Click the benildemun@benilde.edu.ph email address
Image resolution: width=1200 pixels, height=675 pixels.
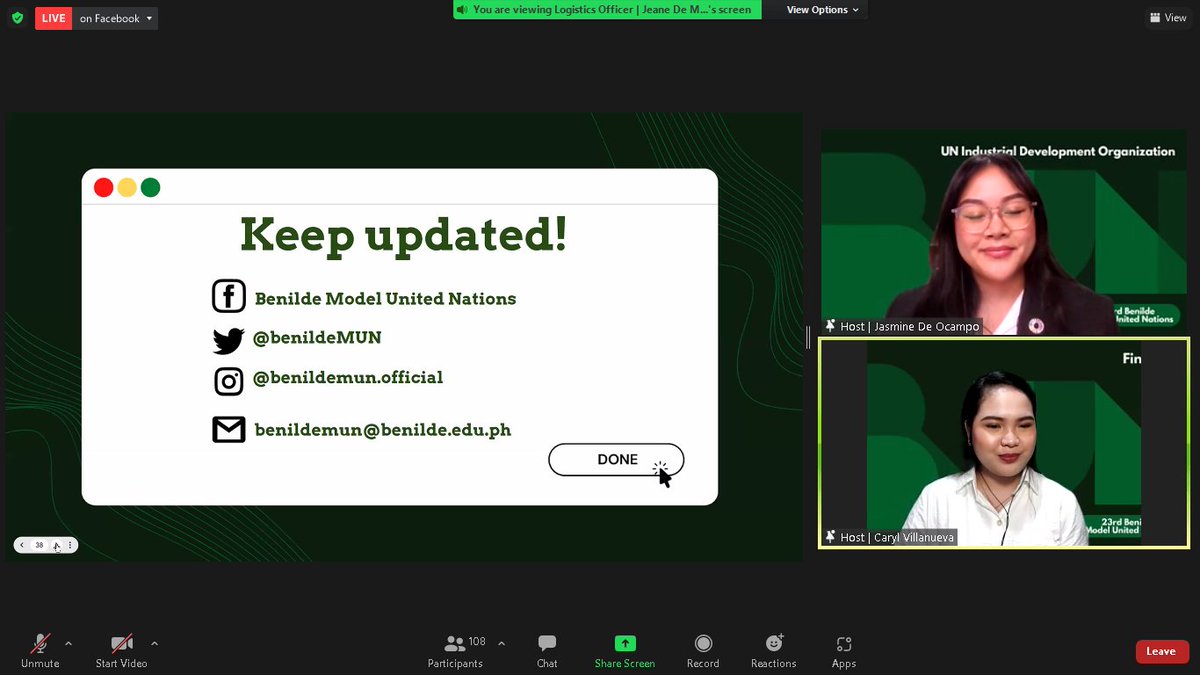(x=383, y=430)
